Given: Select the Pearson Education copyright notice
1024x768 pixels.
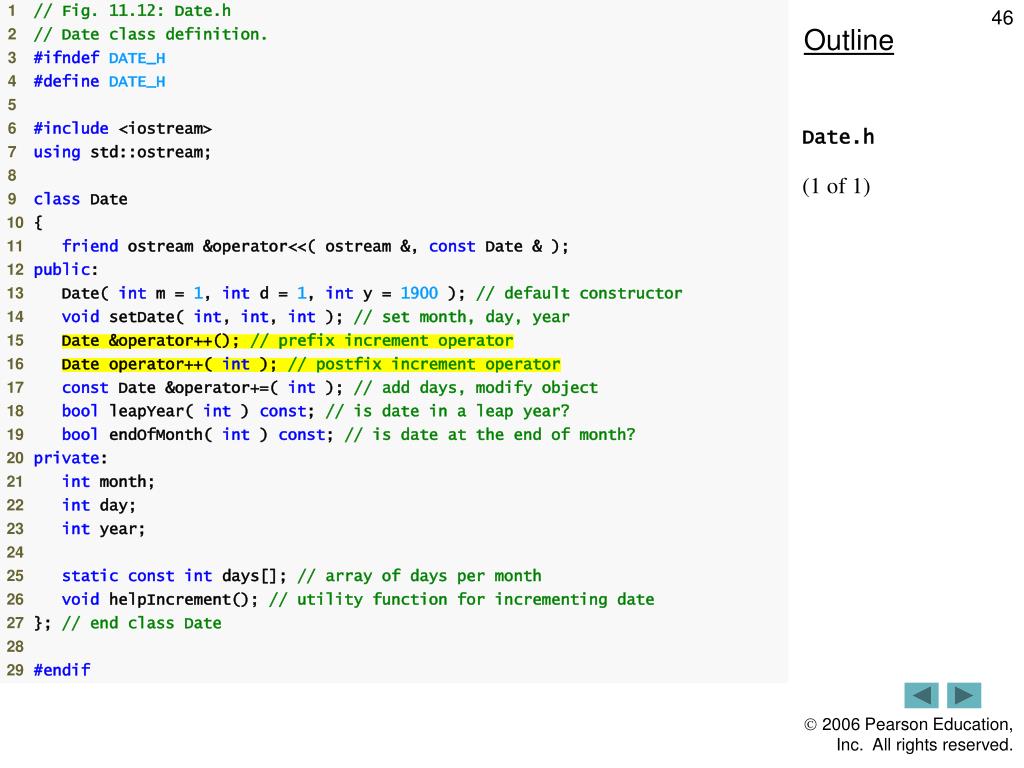Looking at the screenshot, I should [908, 735].
